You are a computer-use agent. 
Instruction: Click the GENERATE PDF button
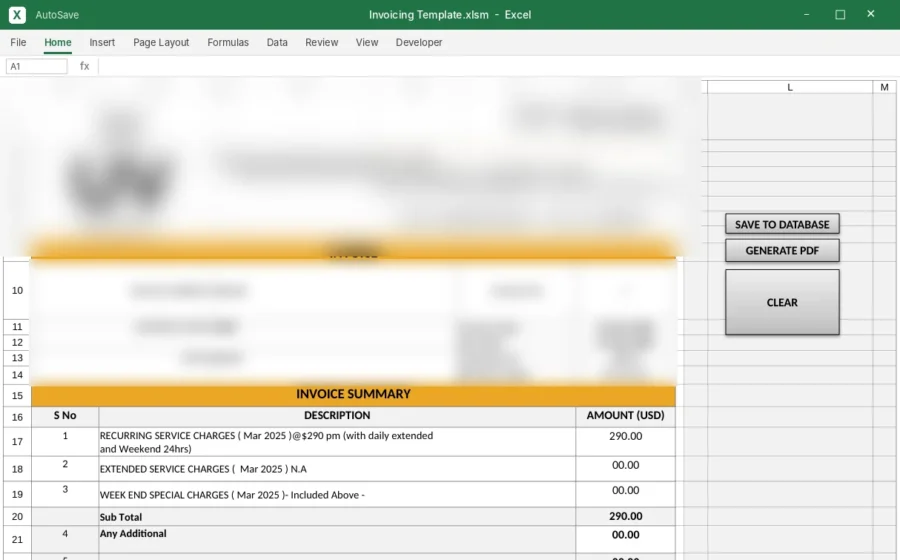(x=782, y=250)
